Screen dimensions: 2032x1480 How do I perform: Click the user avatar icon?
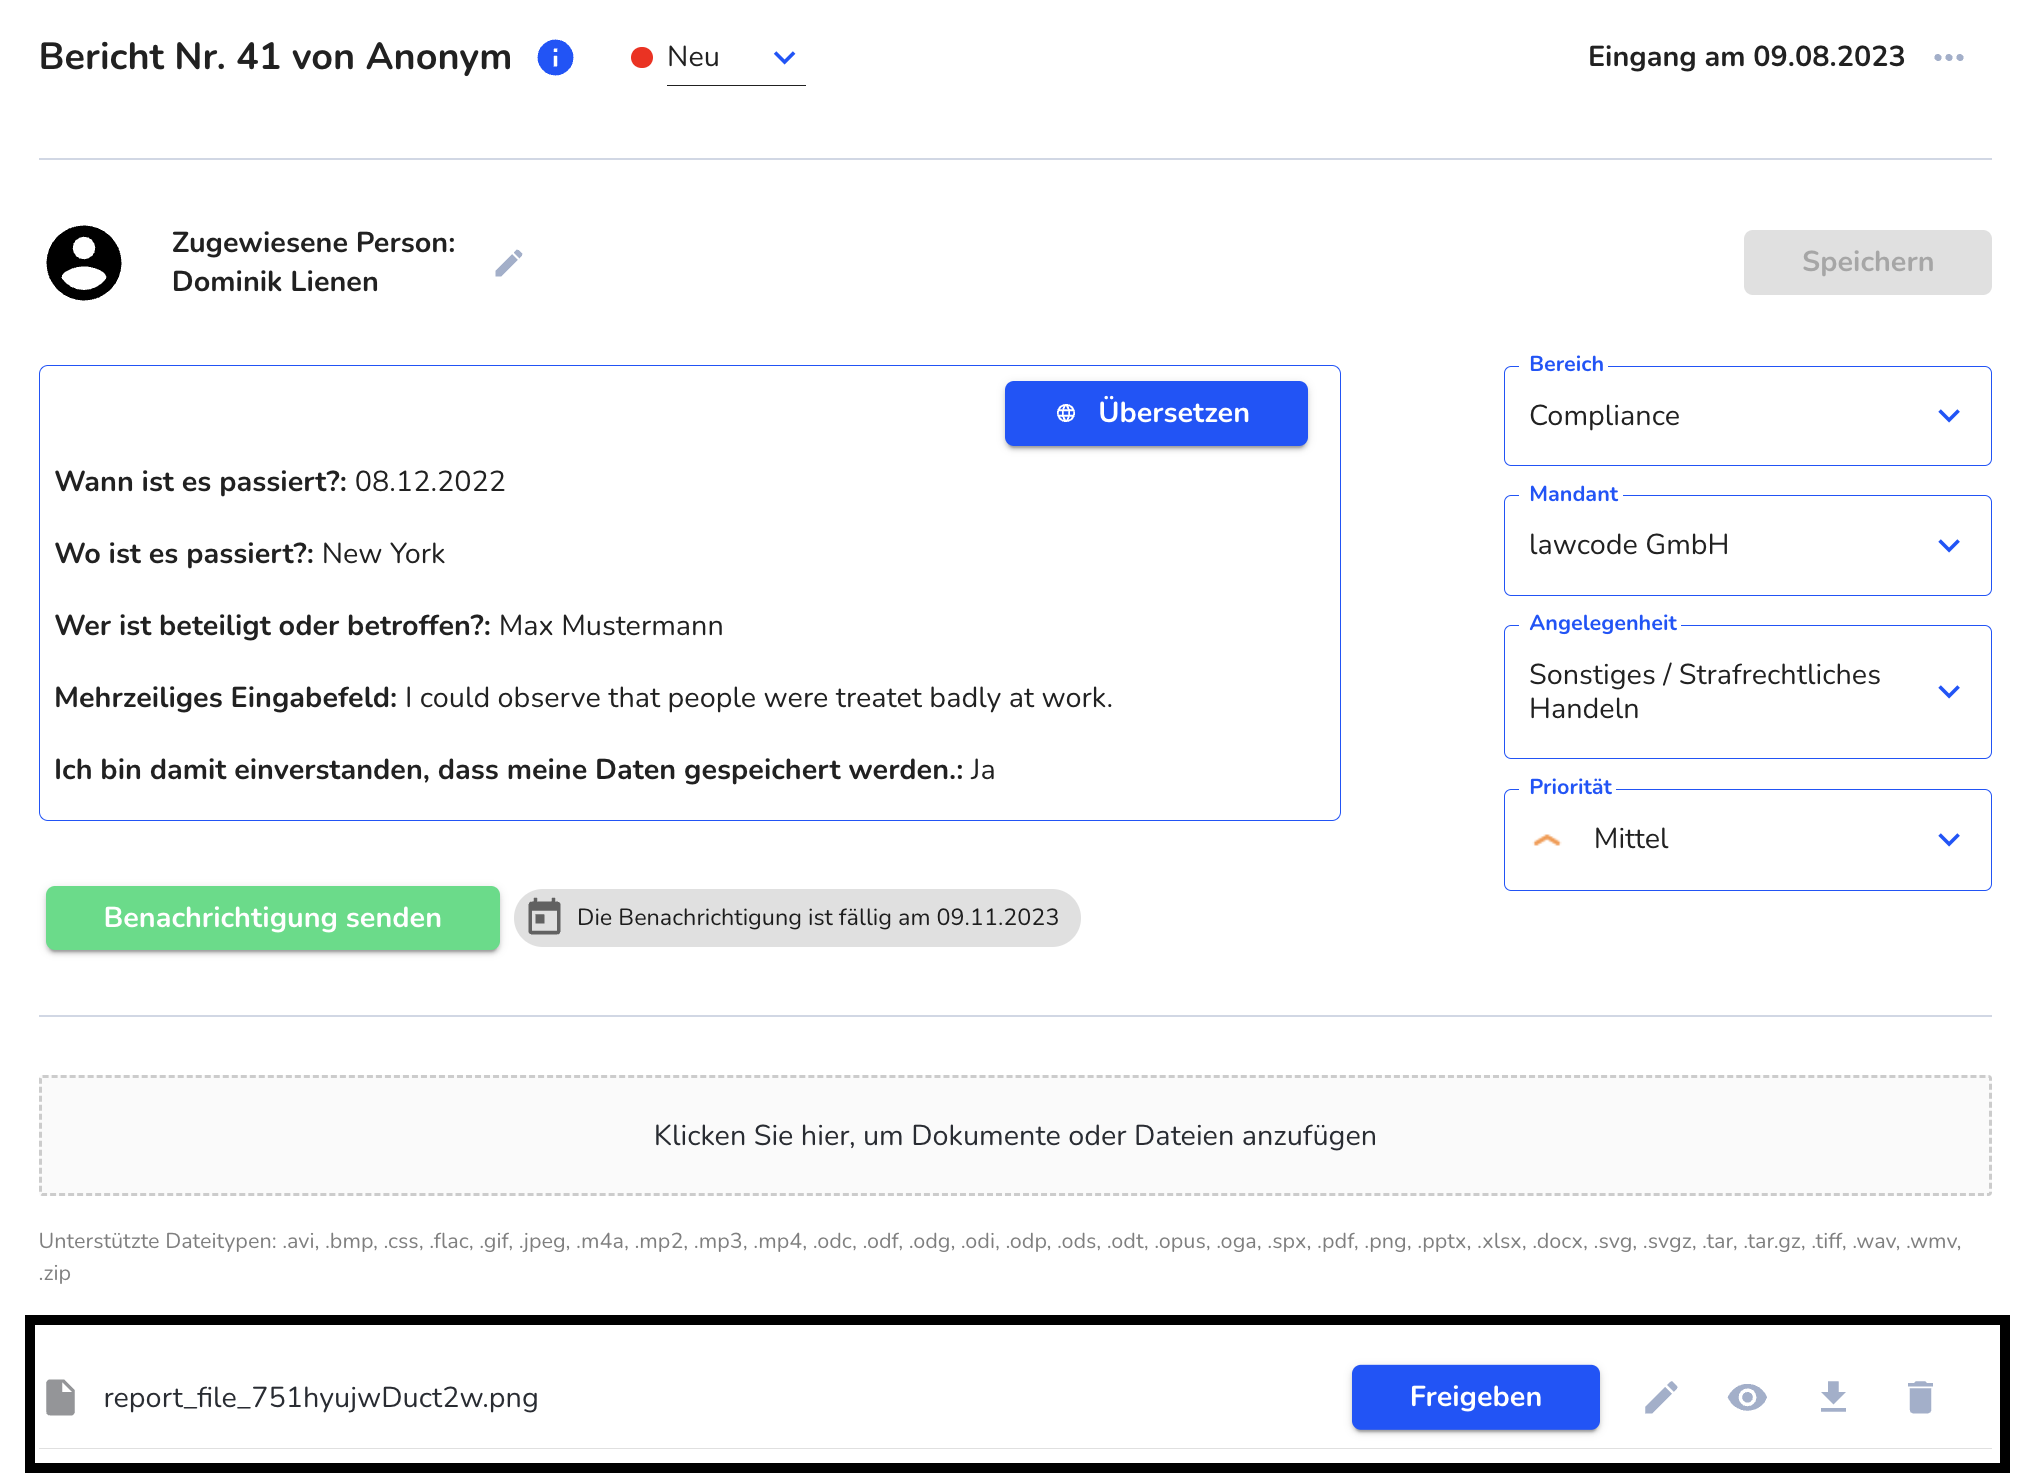pyautogui.click(x=84, y=262)
